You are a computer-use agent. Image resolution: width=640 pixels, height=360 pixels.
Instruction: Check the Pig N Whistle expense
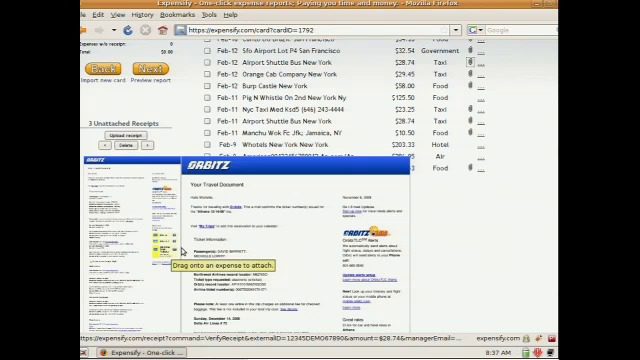(207, 98)
